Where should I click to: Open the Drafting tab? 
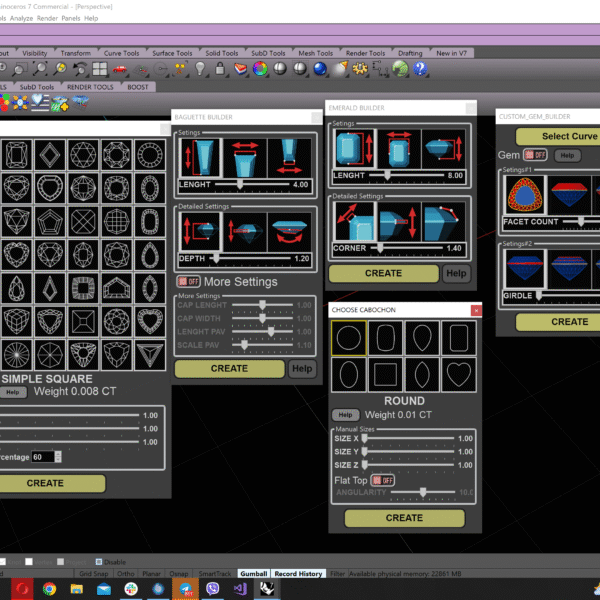(410, 53)
